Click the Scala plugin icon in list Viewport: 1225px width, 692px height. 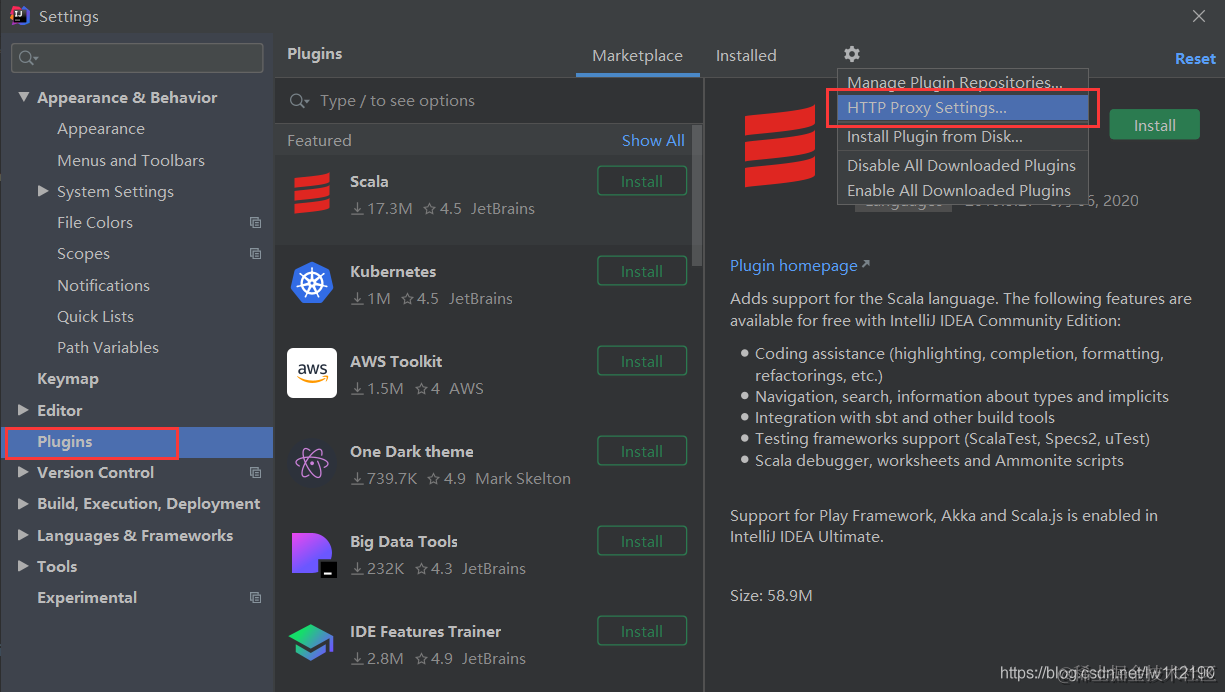click(x=312, y=193)
